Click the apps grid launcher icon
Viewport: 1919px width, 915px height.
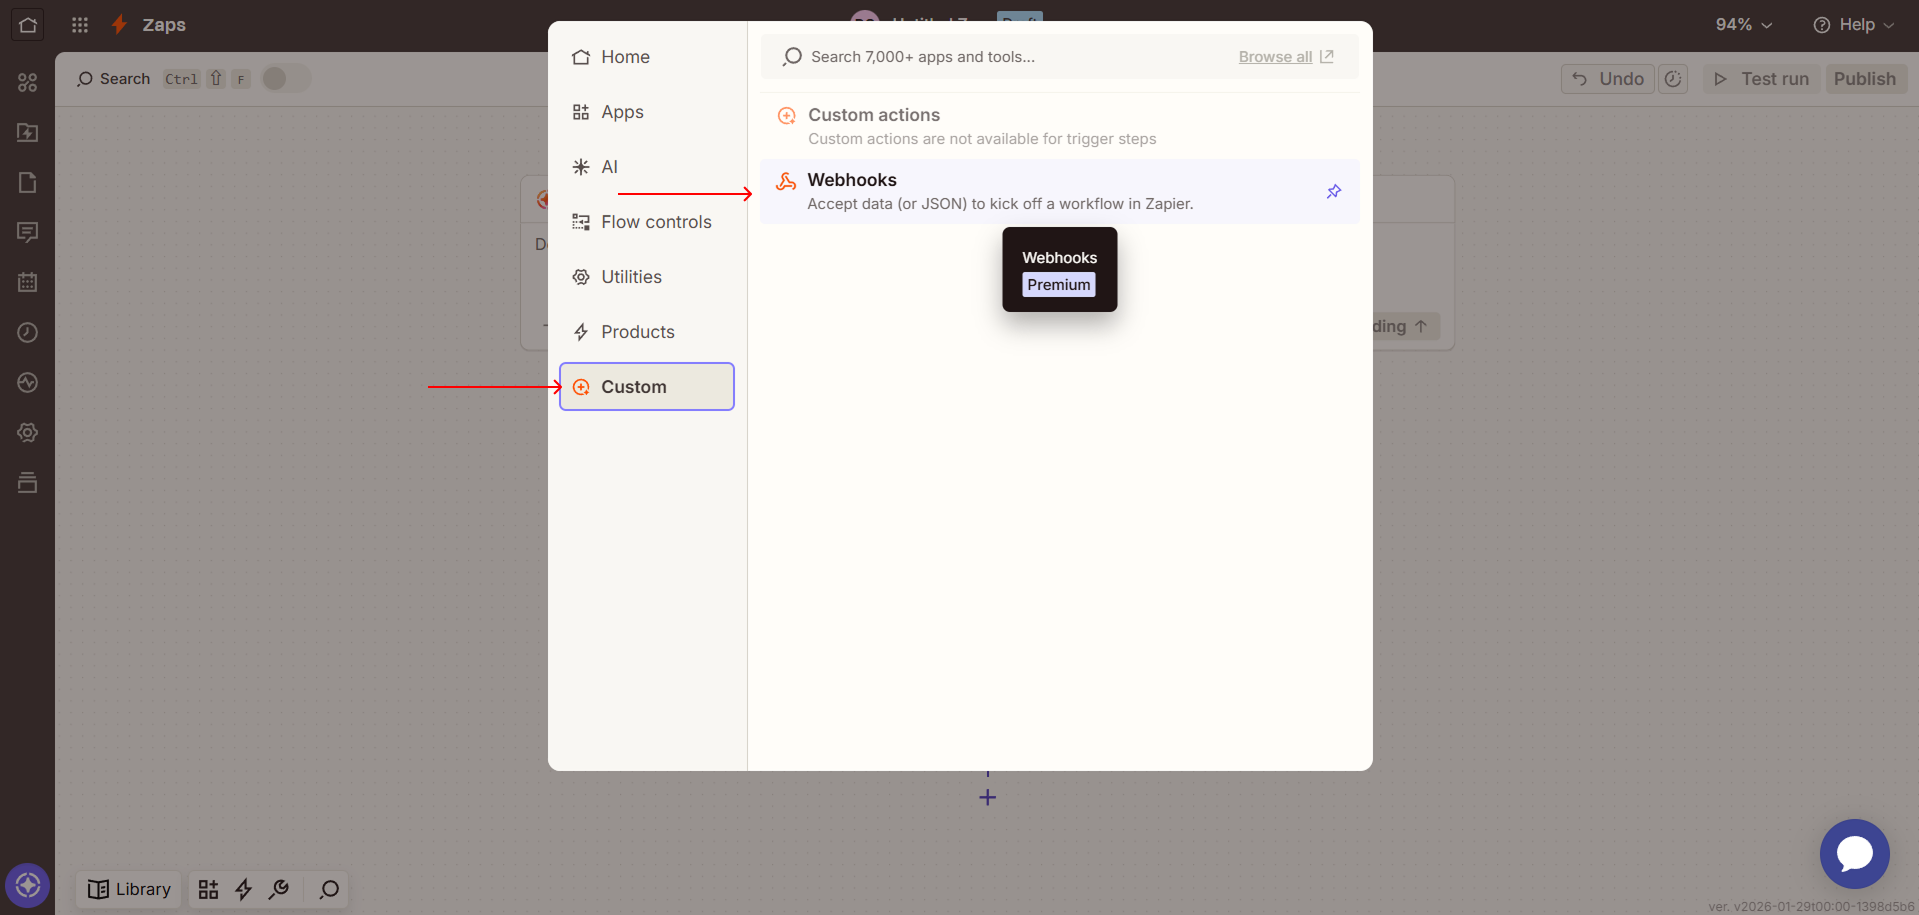[80, 25]
